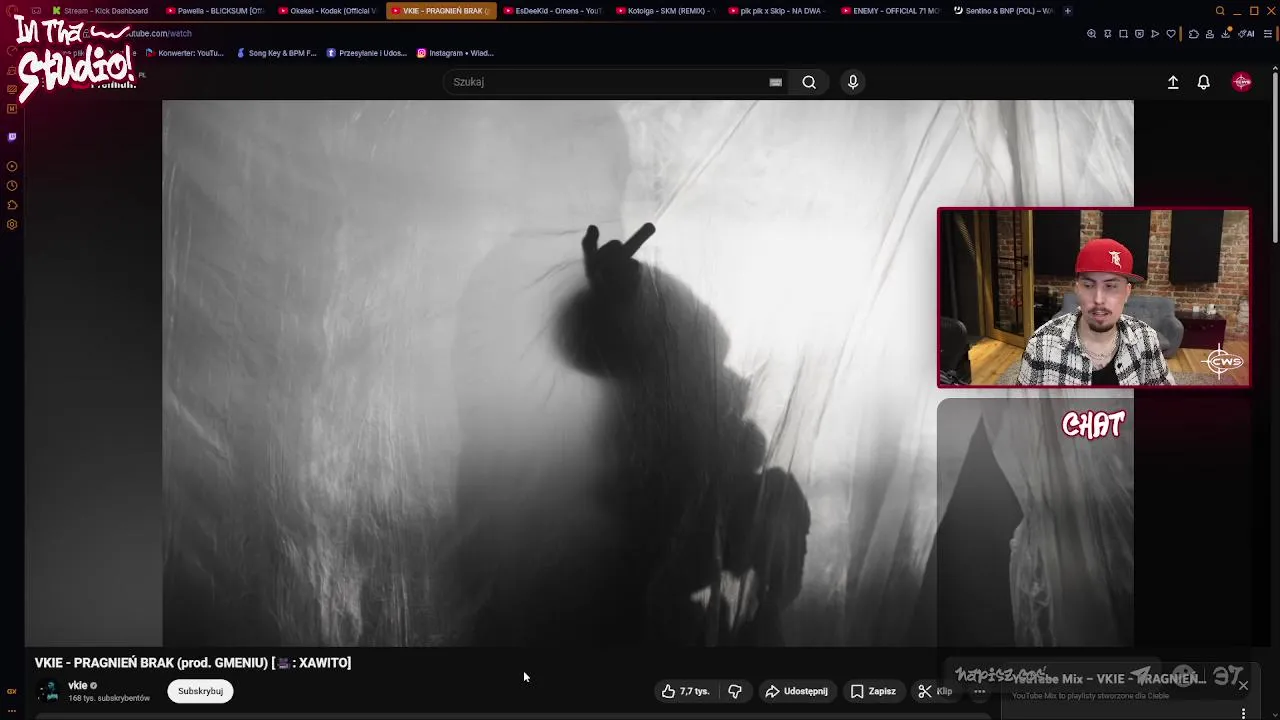This screenshot has height=720, width=1280.
Task: Switch to the Kotoiga - SKM (REMIX) tab
Action: click(x=665, y=11)
